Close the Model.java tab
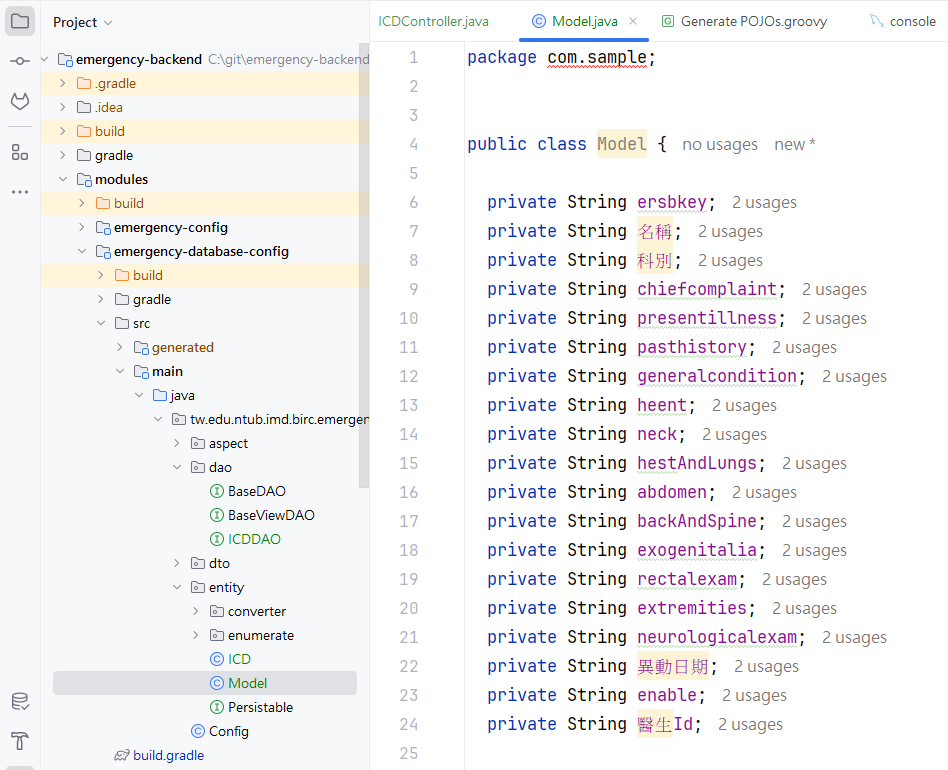Screen dimensions: 948x770 click(x=633, y=21)
